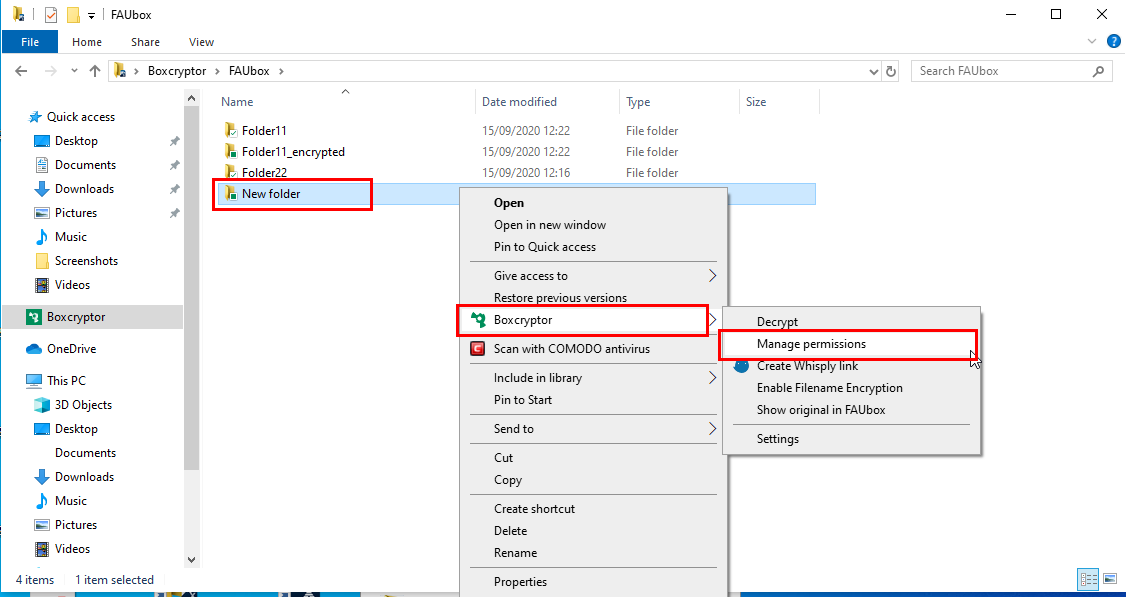Select Enable Filename Encryption
This screenshot has width=1126, height=597.
829,388
